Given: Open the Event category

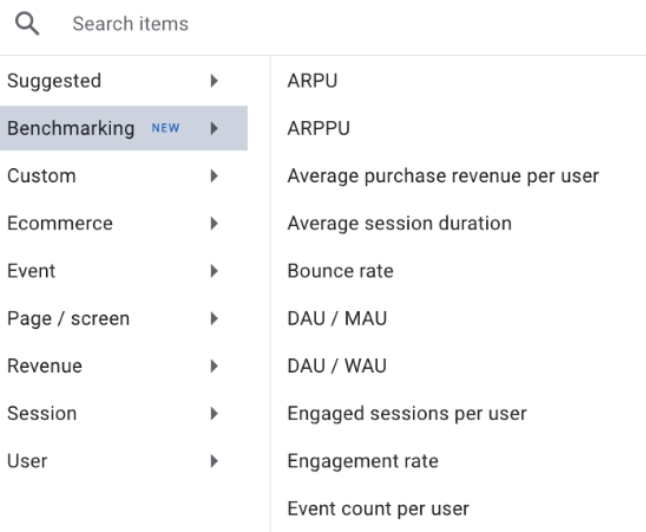Looking at the screenshot, I should pos(124,271).
